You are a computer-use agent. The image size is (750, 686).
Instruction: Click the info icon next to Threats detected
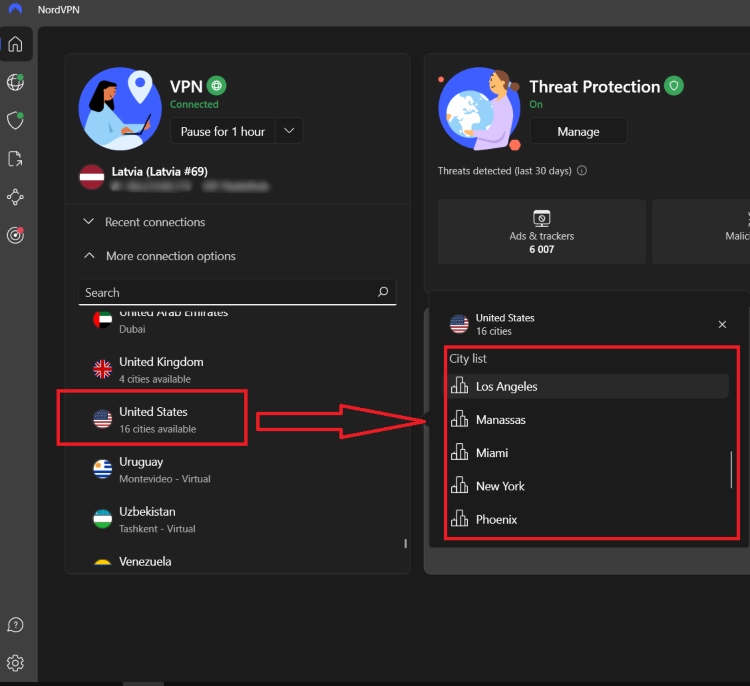pyautogui.click(x=582, y=171)
